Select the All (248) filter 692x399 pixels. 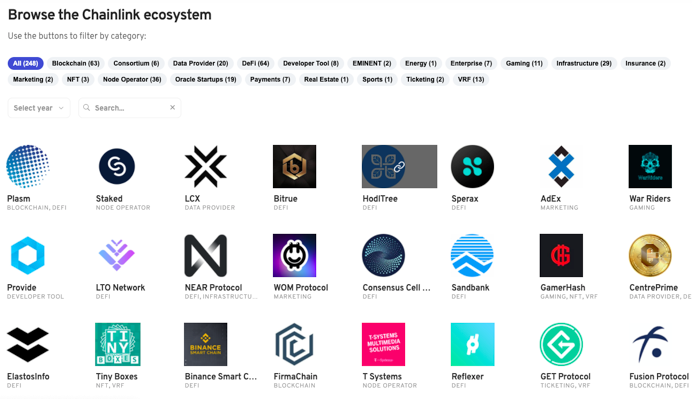(x=26, y=64)
